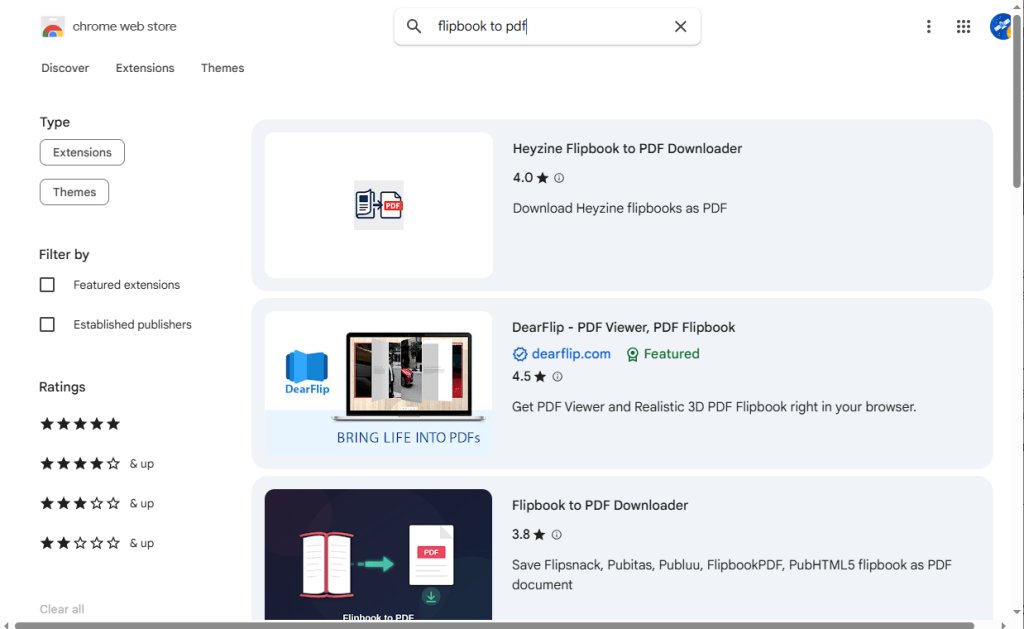This screenshot has height=629, width=1024.
Task: Filter by five-star ratings
Action: click(x=80, y=424)
